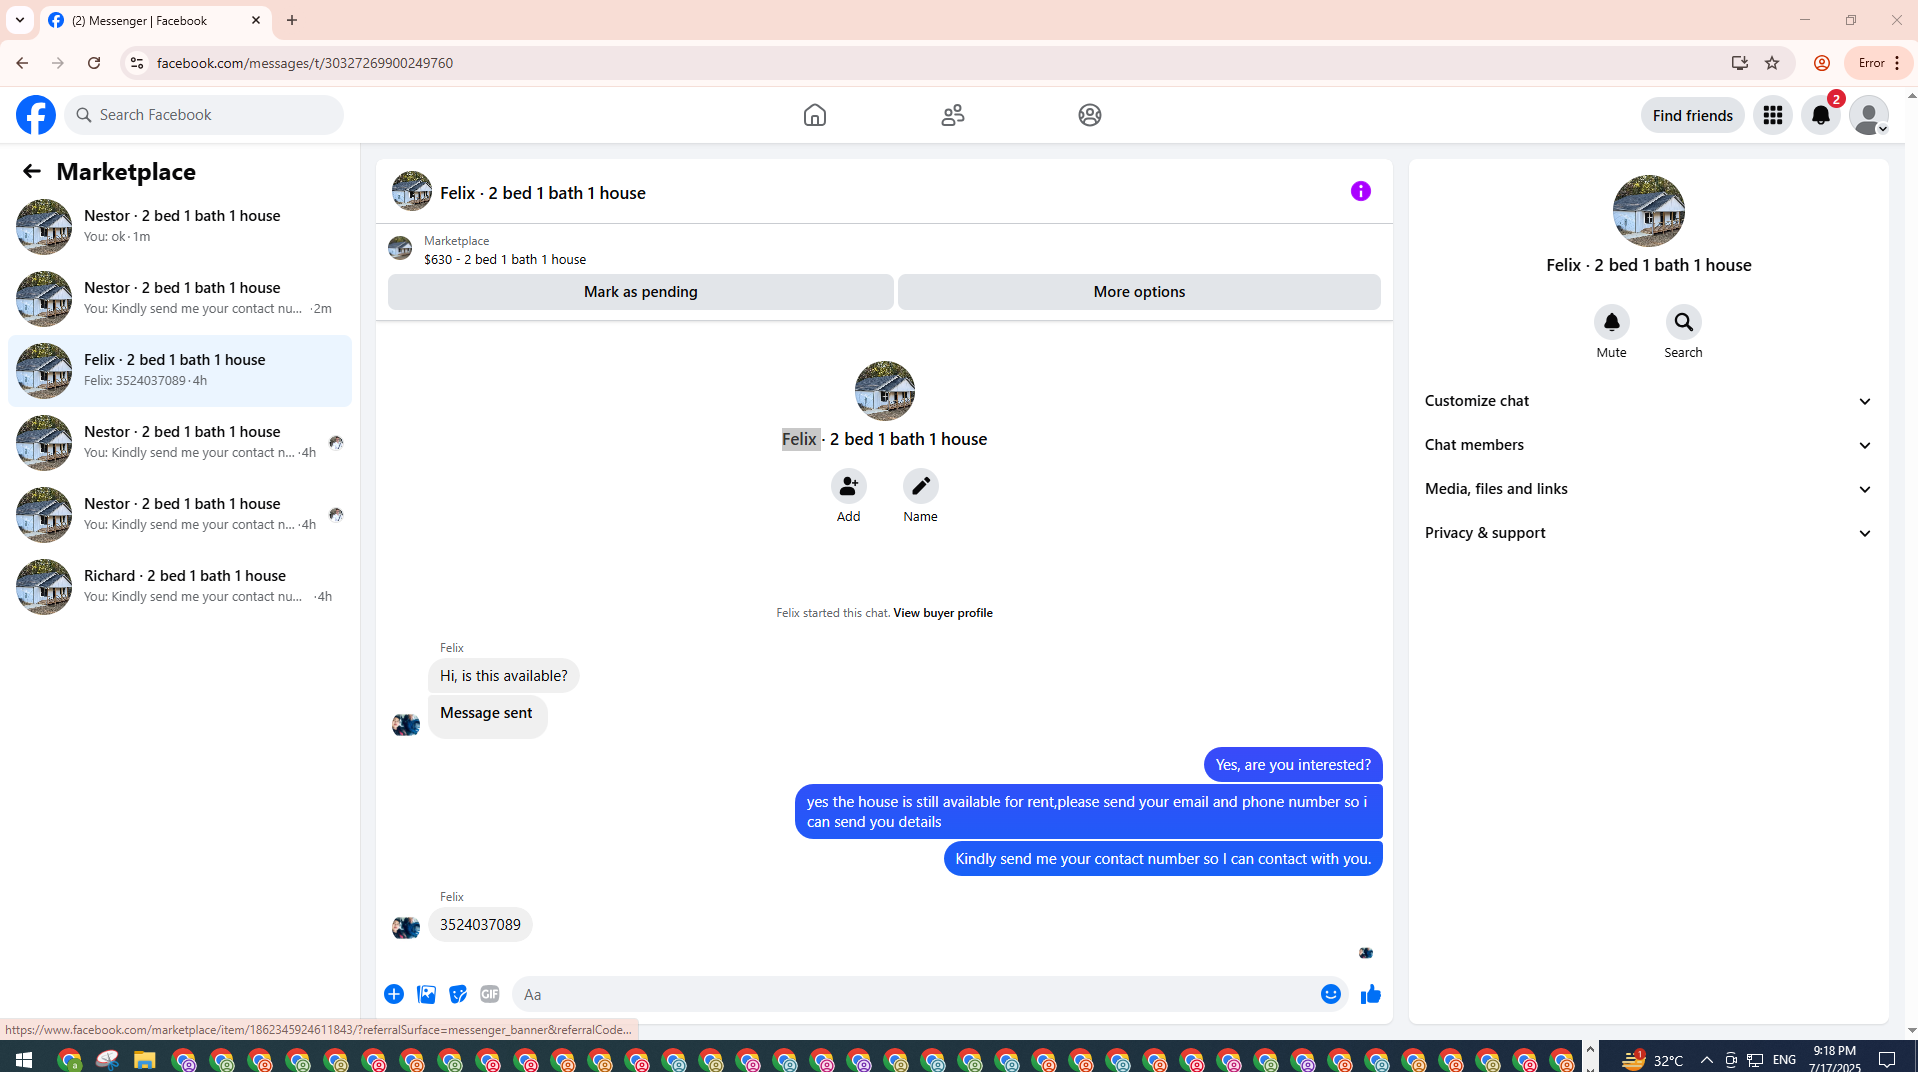Go back using the Marketplace back arrow
The image size is (1918, 1072).
point(32,171)
